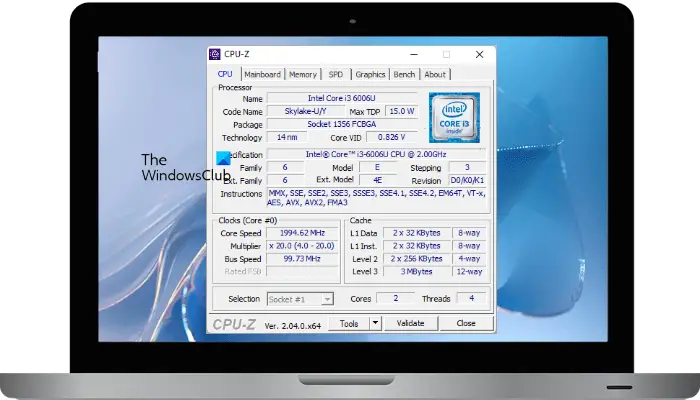Screen dimensions: 700x400
Task: Show the About tab
Action: [x=435, y=75]
